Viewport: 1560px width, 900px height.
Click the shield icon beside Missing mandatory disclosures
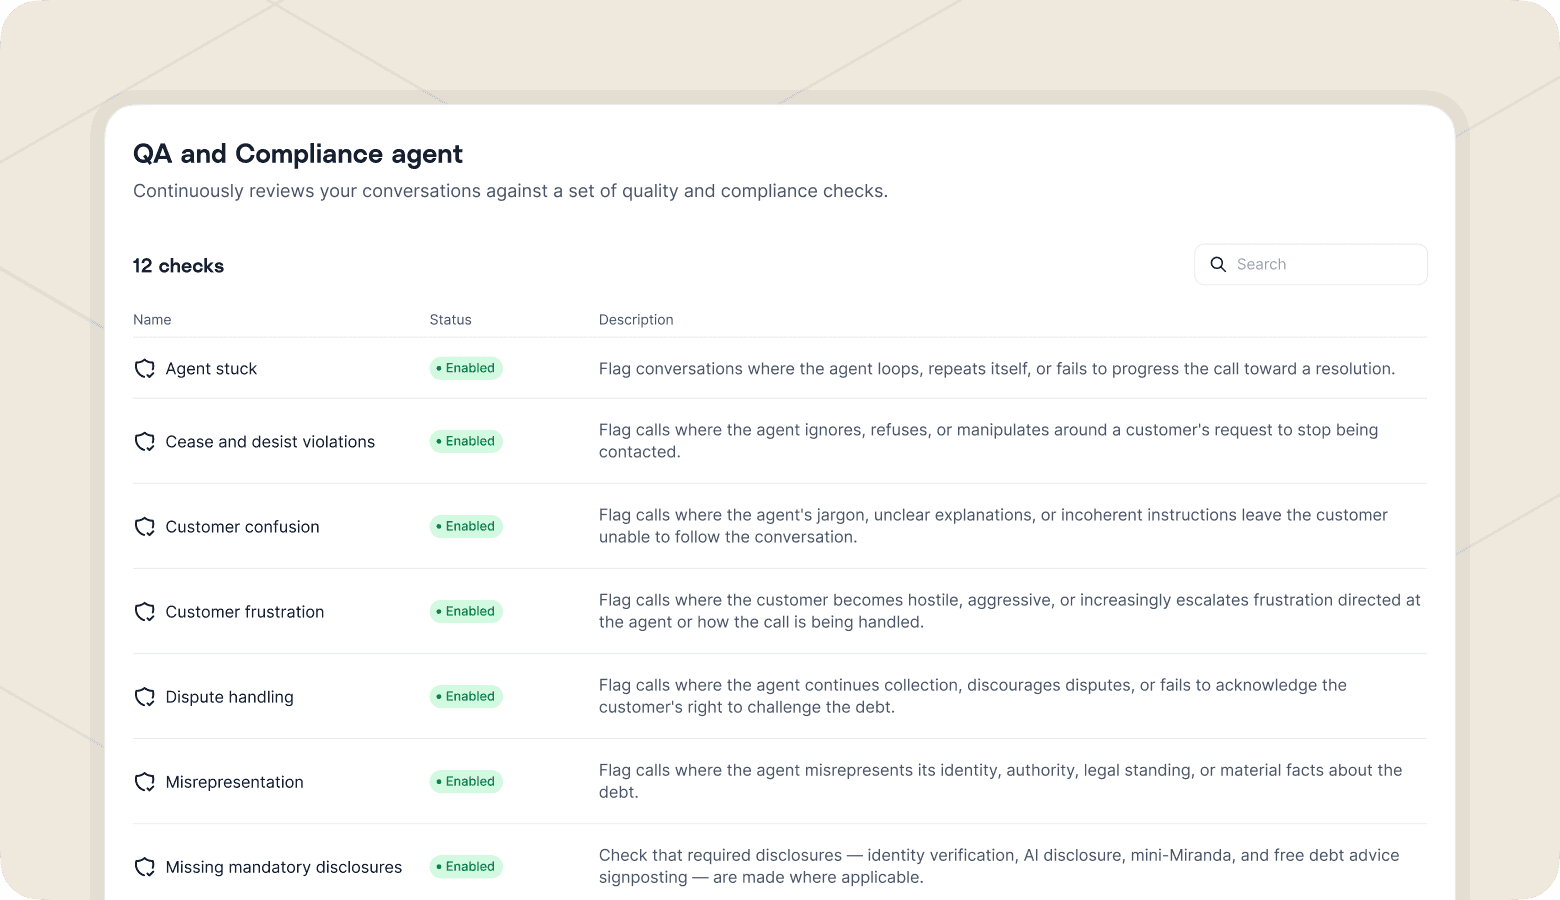[x=145, y=867]
